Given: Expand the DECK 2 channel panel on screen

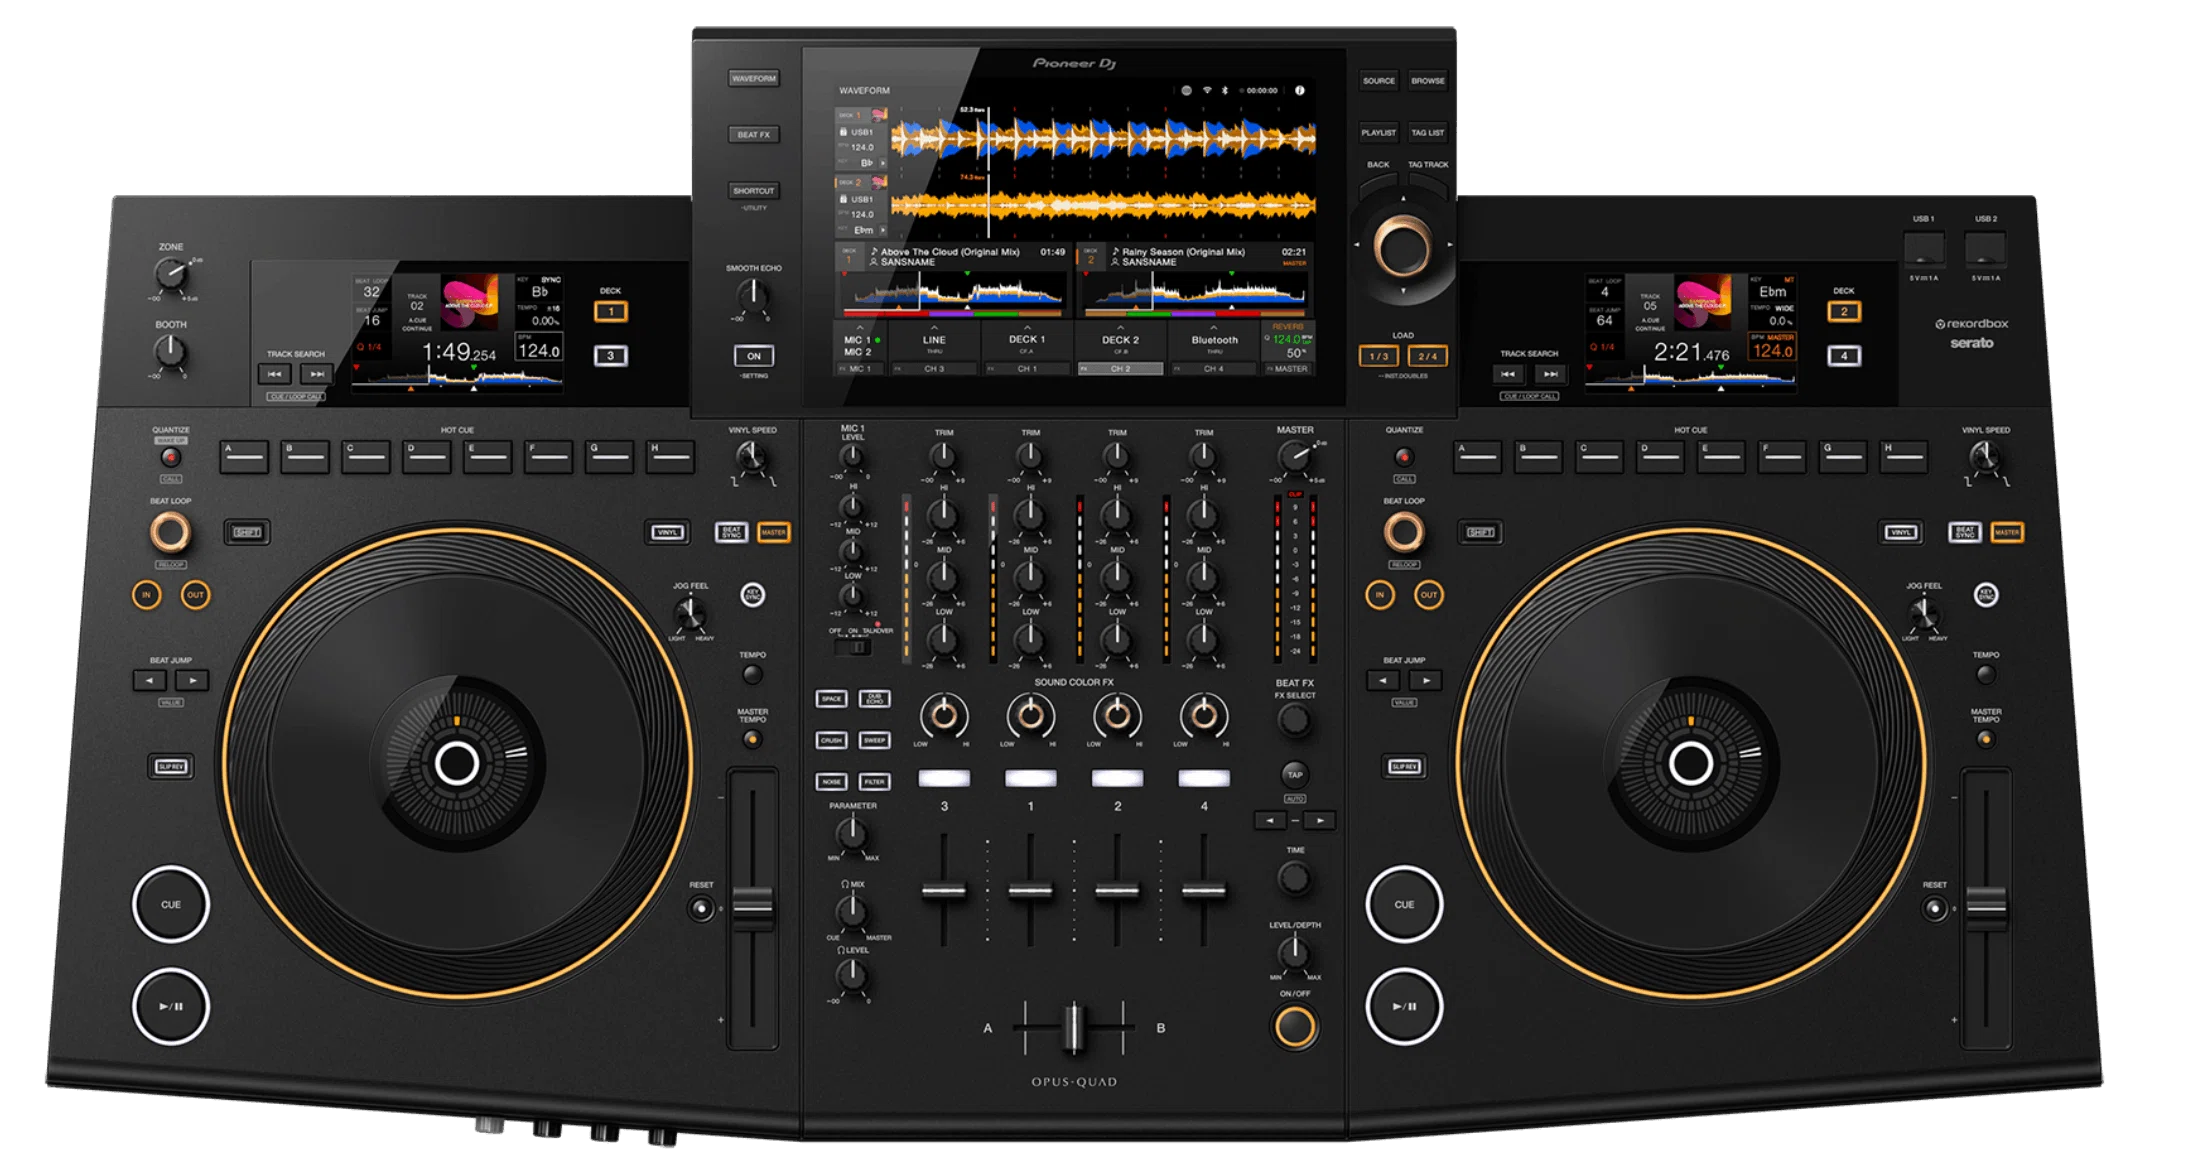Looking at the screenshot, I should [x=1120, y=346].
